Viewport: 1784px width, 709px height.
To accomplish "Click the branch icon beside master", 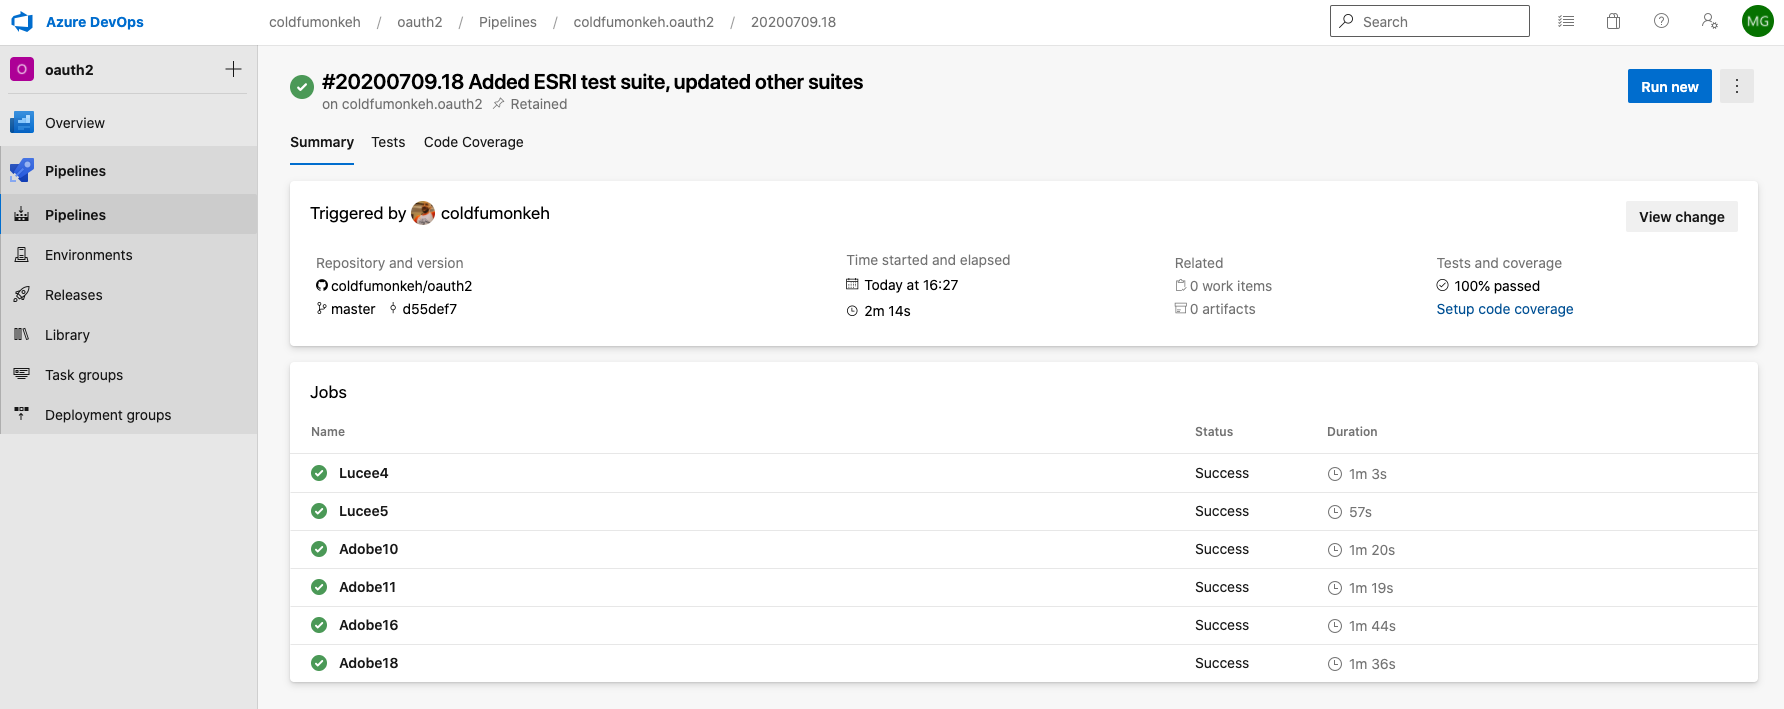I will (x=322, y=309).
